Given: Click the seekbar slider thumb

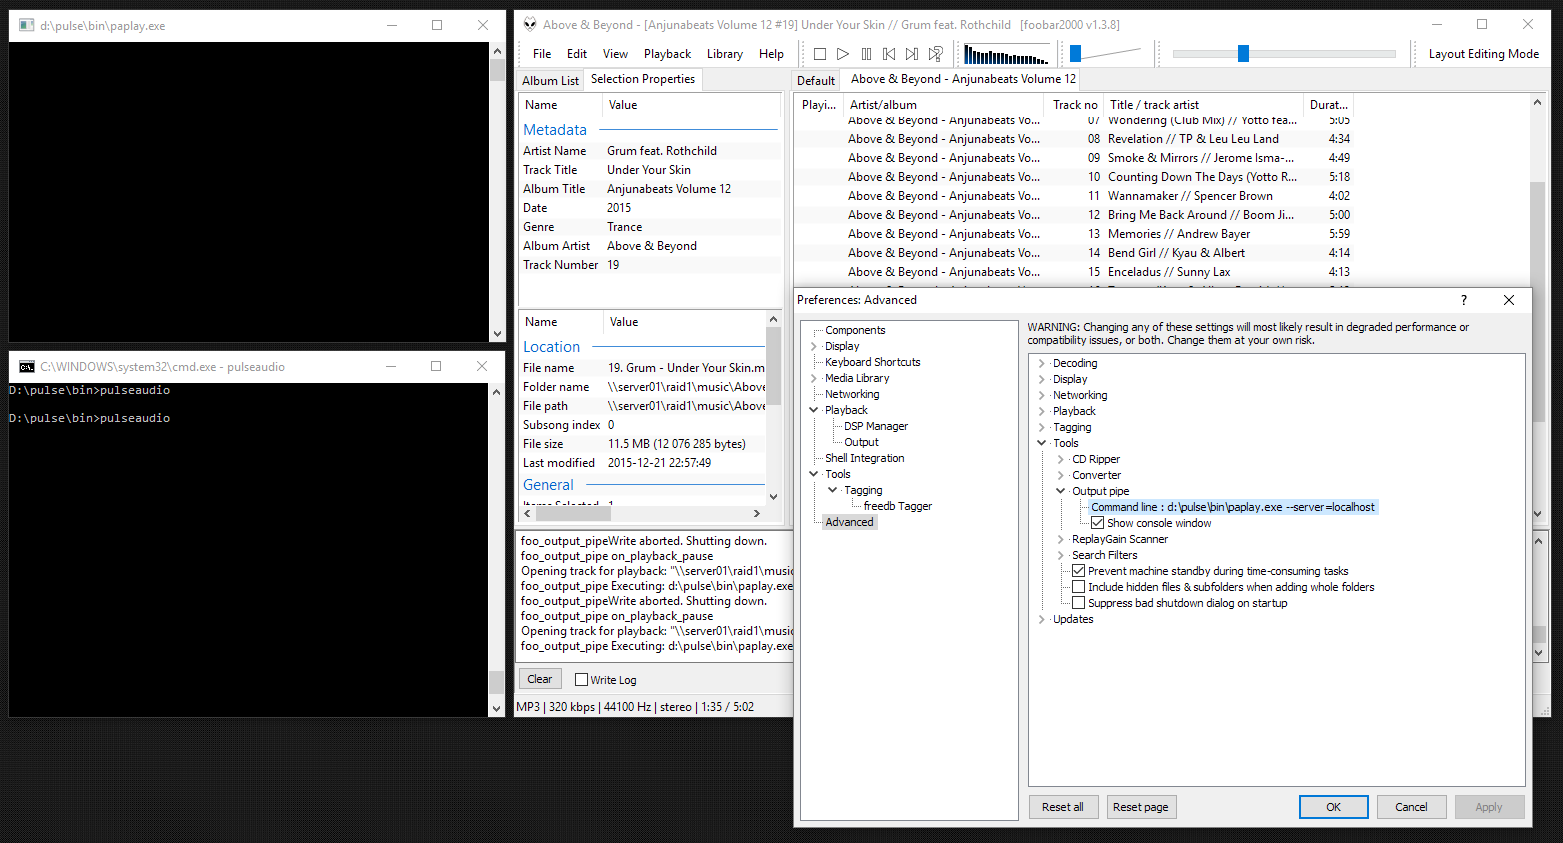Looking at the screenshot, I should 1243,53.
